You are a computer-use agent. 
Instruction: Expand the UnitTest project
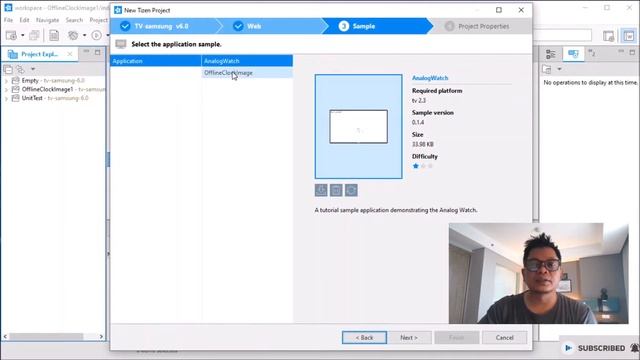(x=6, y=98)
